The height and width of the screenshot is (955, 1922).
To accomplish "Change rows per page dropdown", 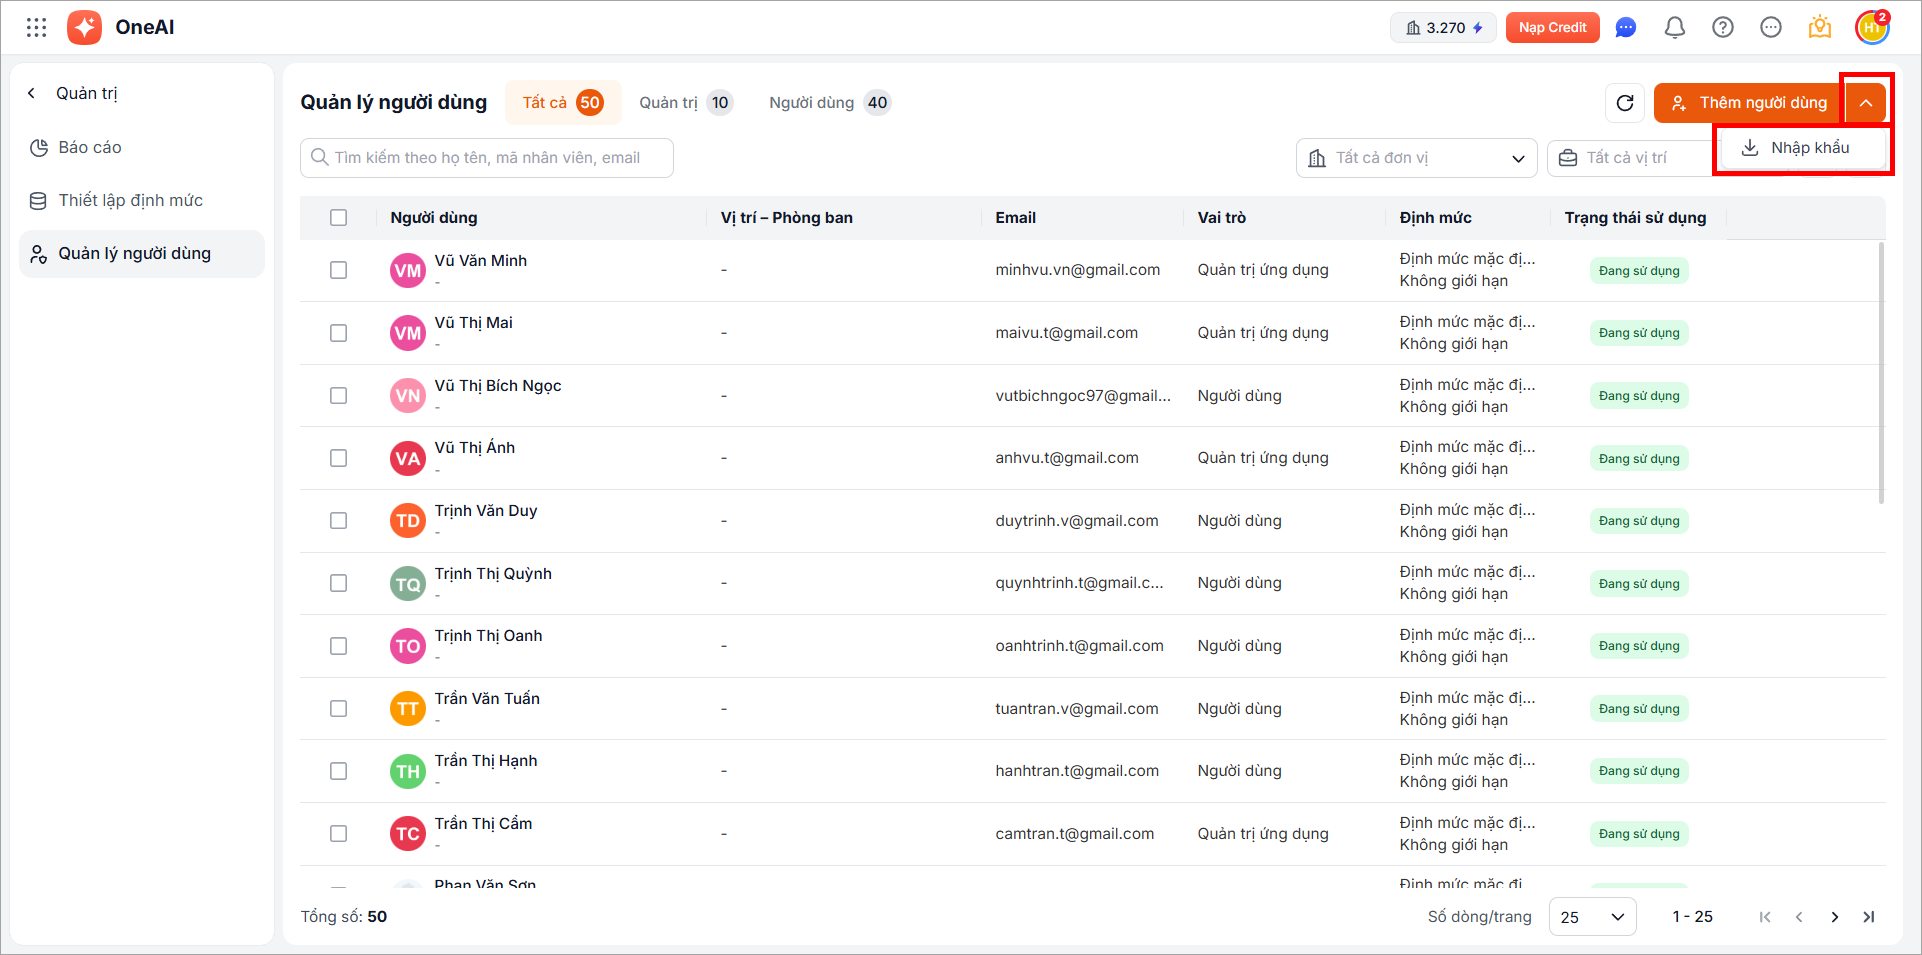I will [x=1592, y=917].
